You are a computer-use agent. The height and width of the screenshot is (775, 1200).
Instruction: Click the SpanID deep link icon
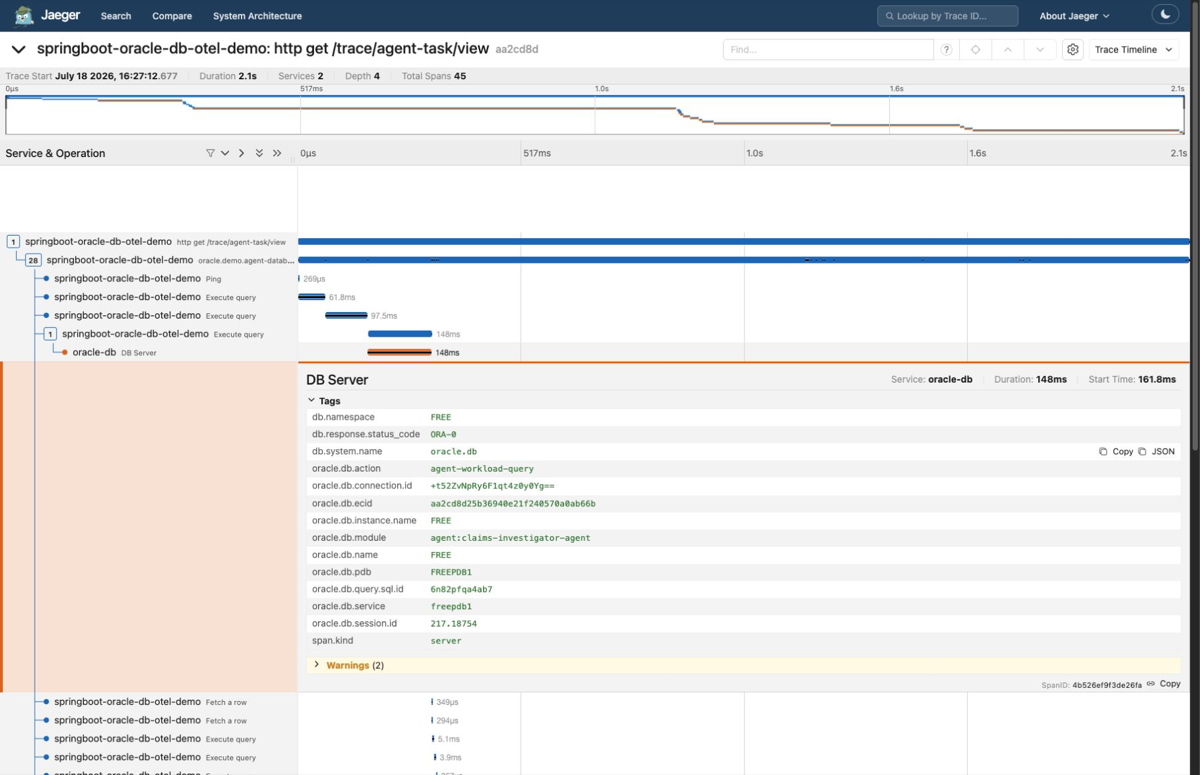tap(1151, 684)
